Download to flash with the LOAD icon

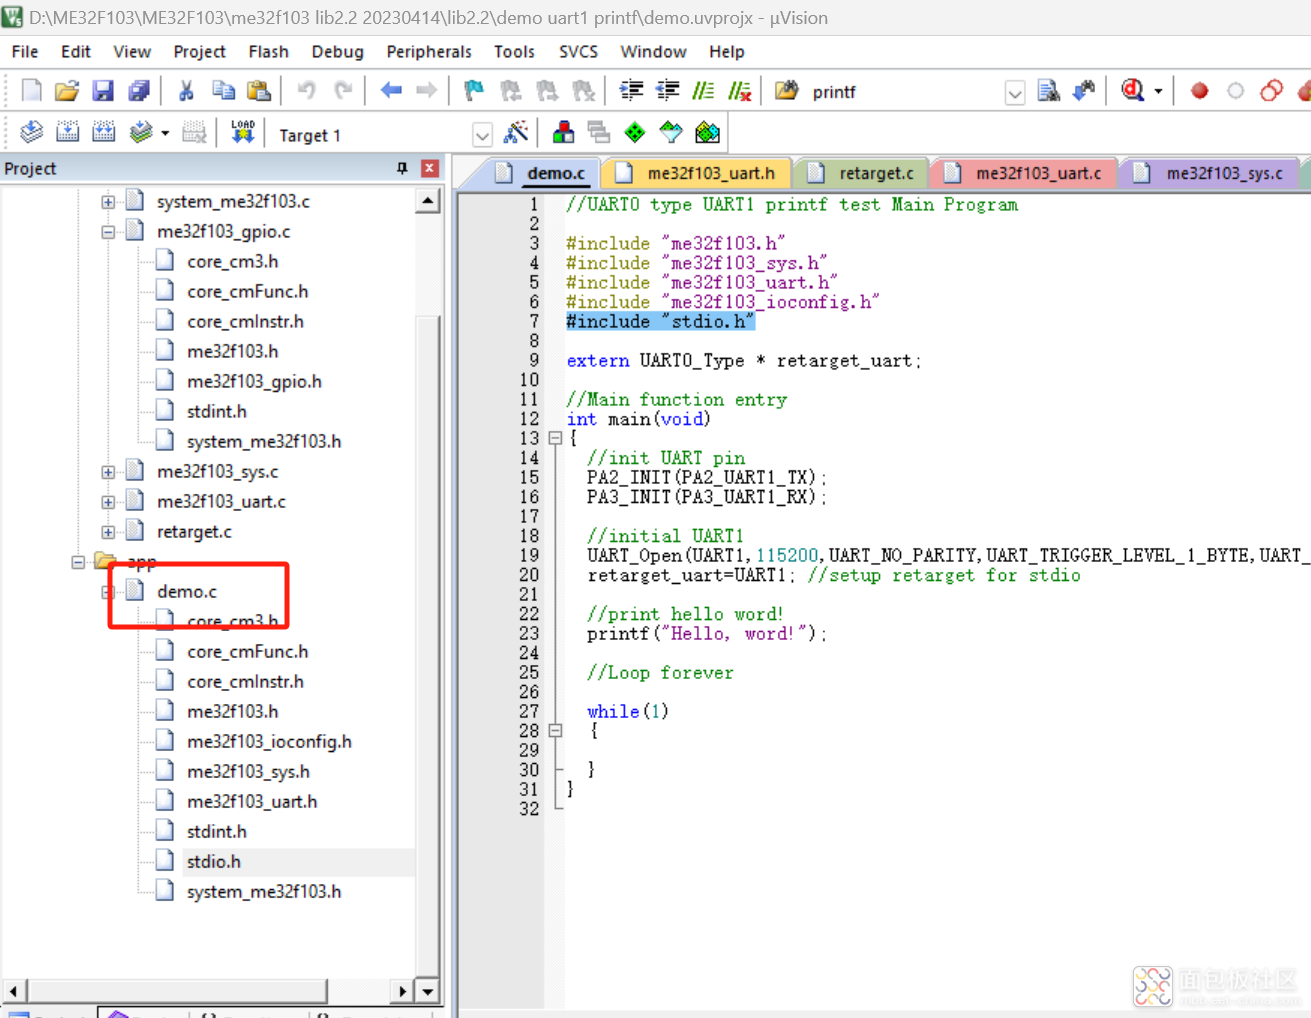[x=242, y=132]
